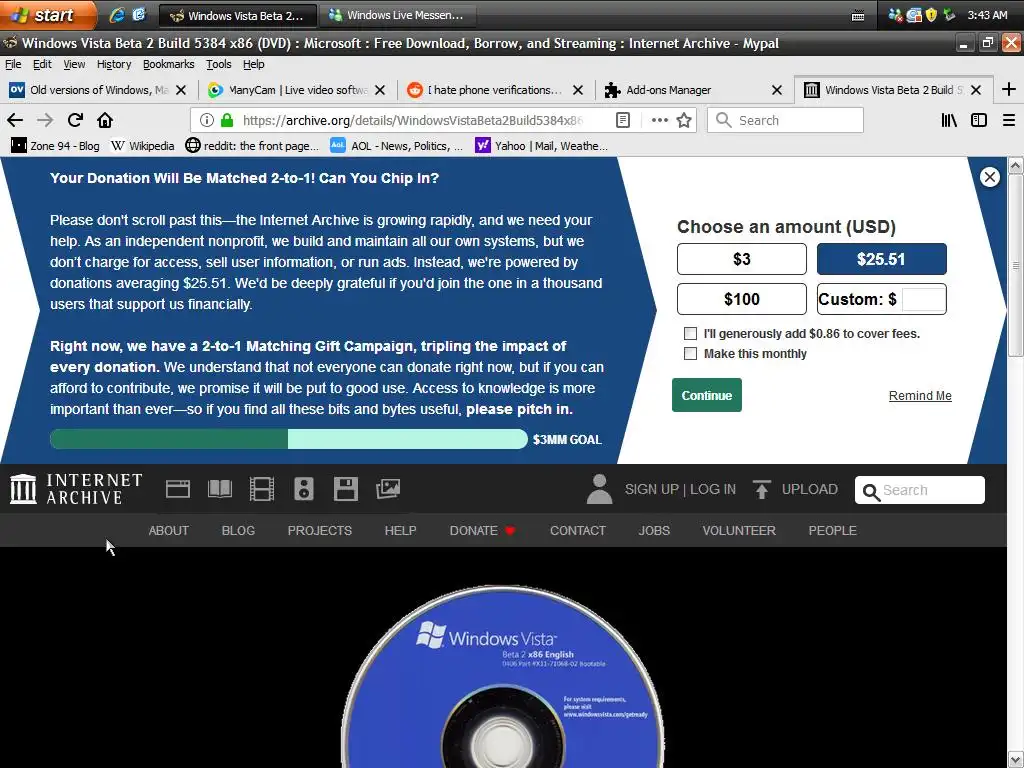Click the Internet Archive logo
Screen dimensions: 1024x768
pyautogui.click(x=76, y=489)
